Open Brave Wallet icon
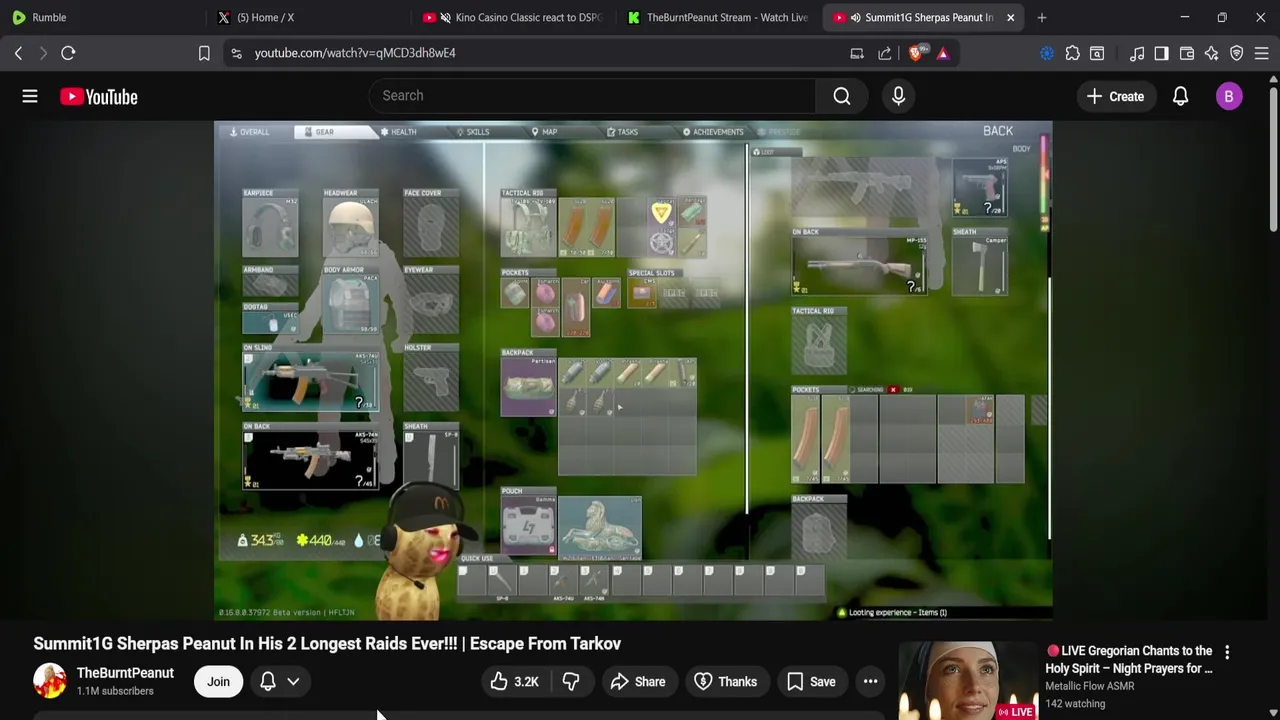This screenshot has width=1280, height=720. [x=1187, y=53]
